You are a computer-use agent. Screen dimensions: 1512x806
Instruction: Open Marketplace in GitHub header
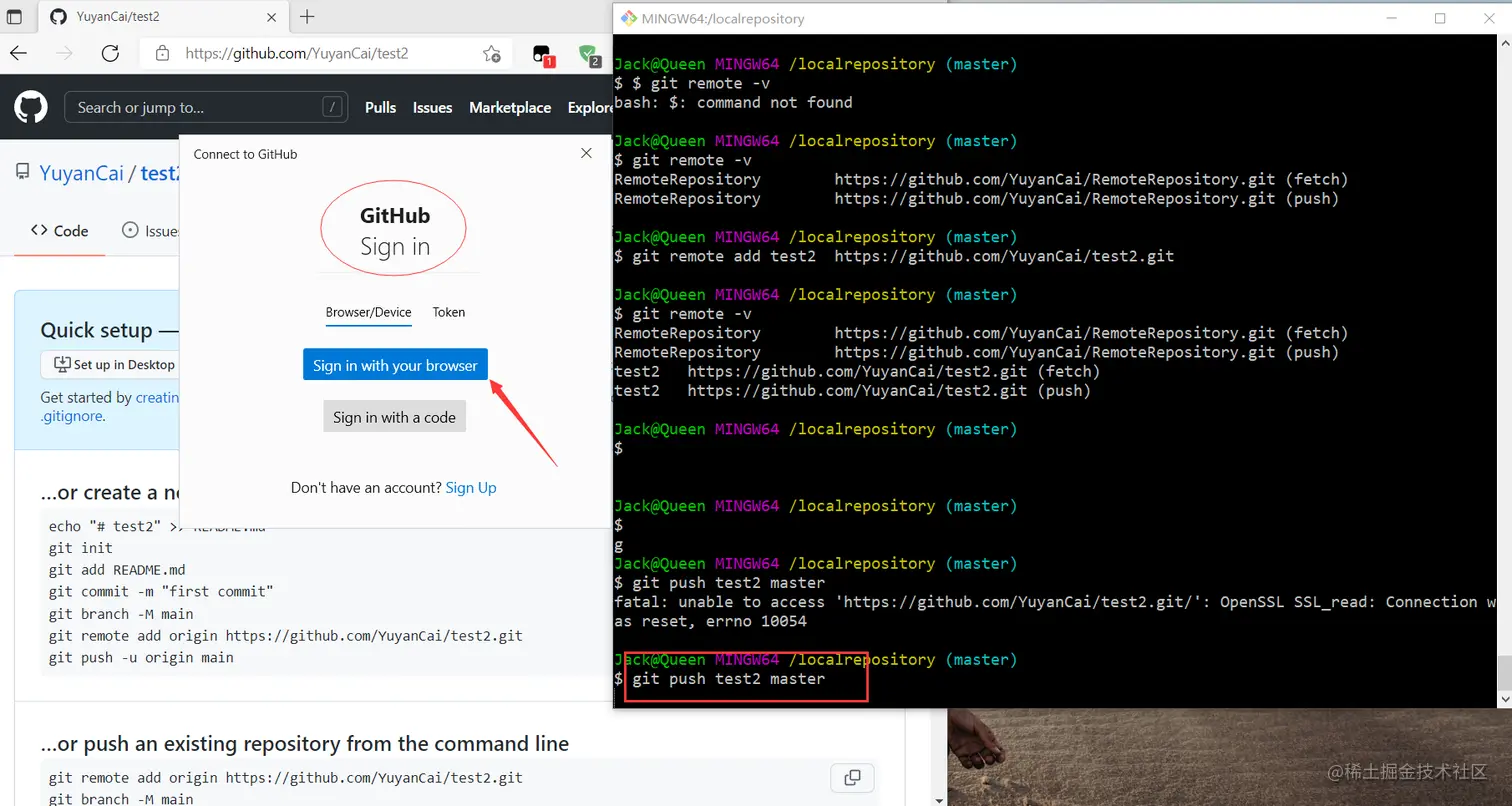510,107
